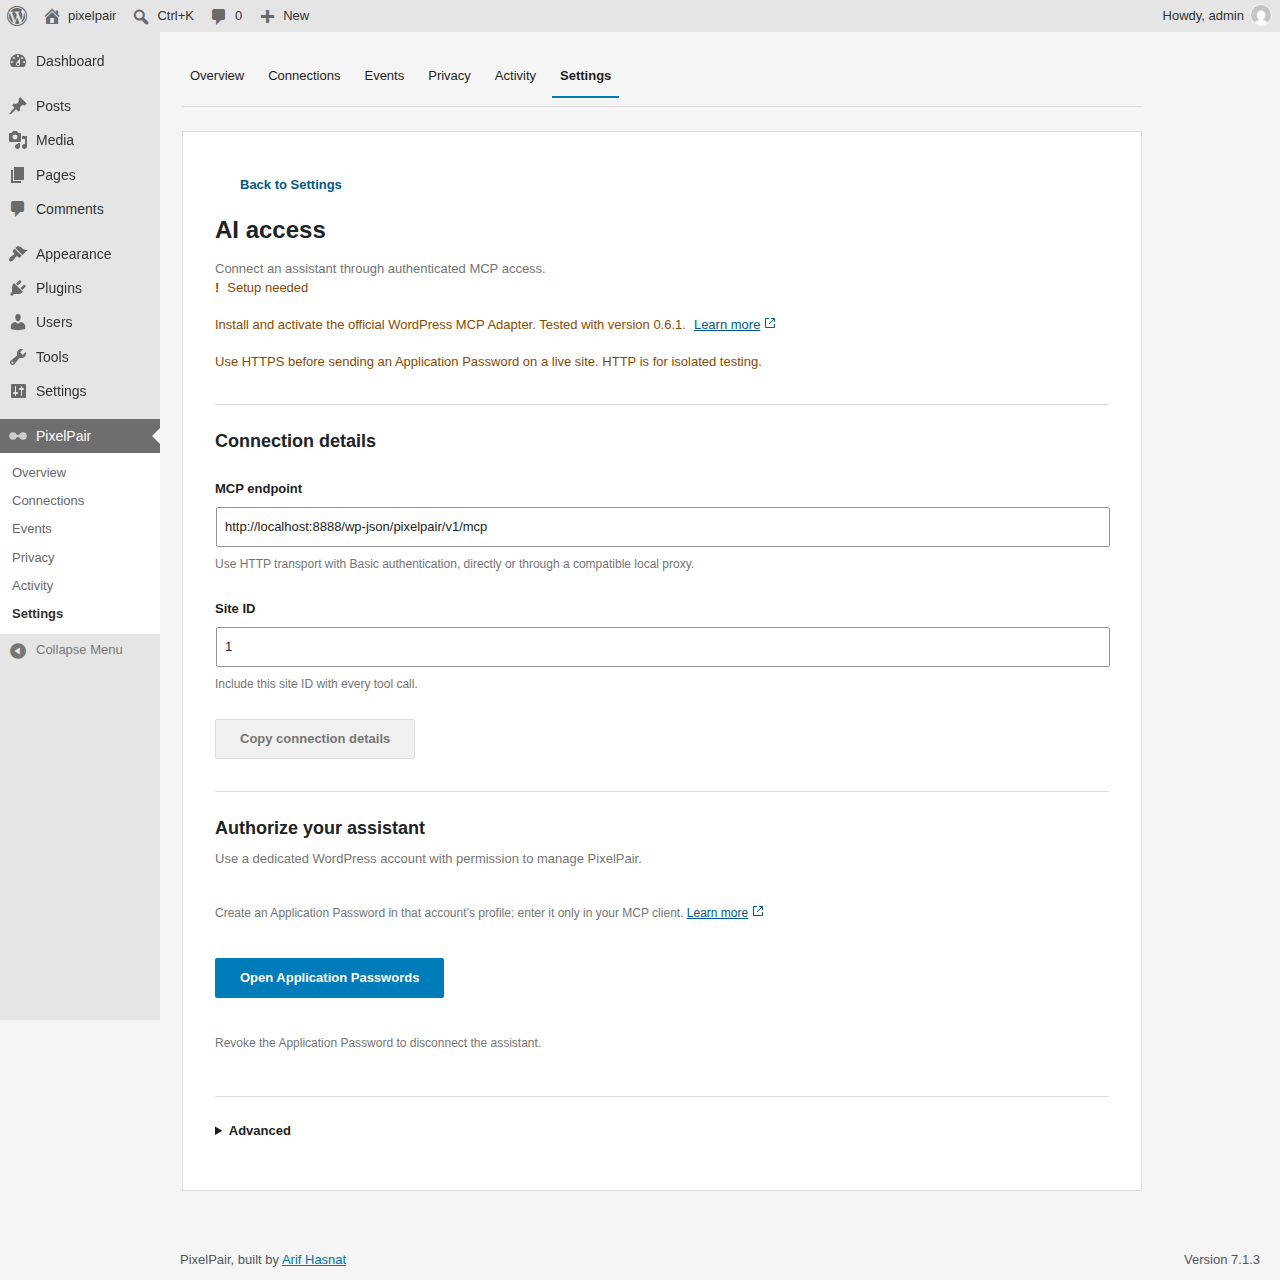Screen dimensions: 1280x1280
Task: Open the Events tab
Action: click(x=384, y=76)
